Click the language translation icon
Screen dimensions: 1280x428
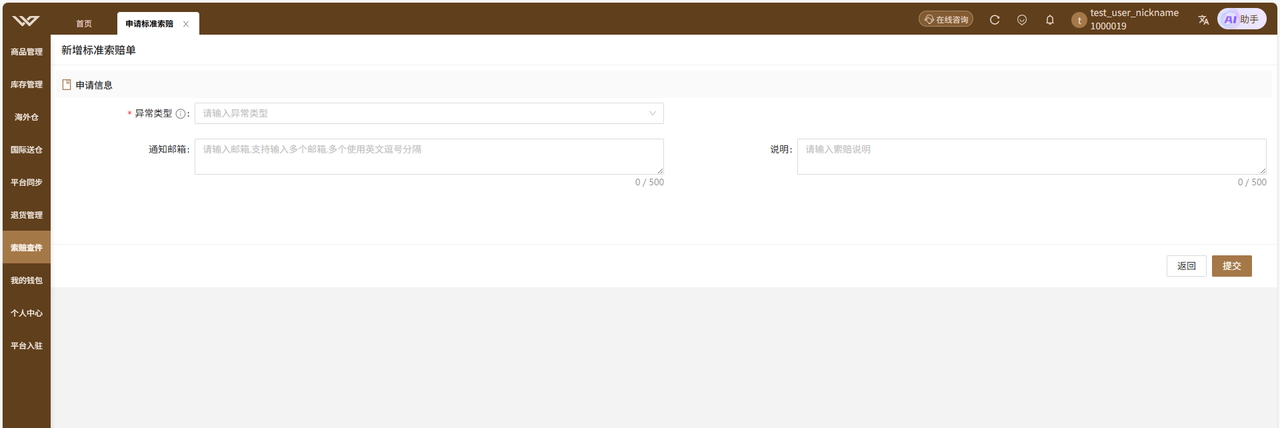1203,19
